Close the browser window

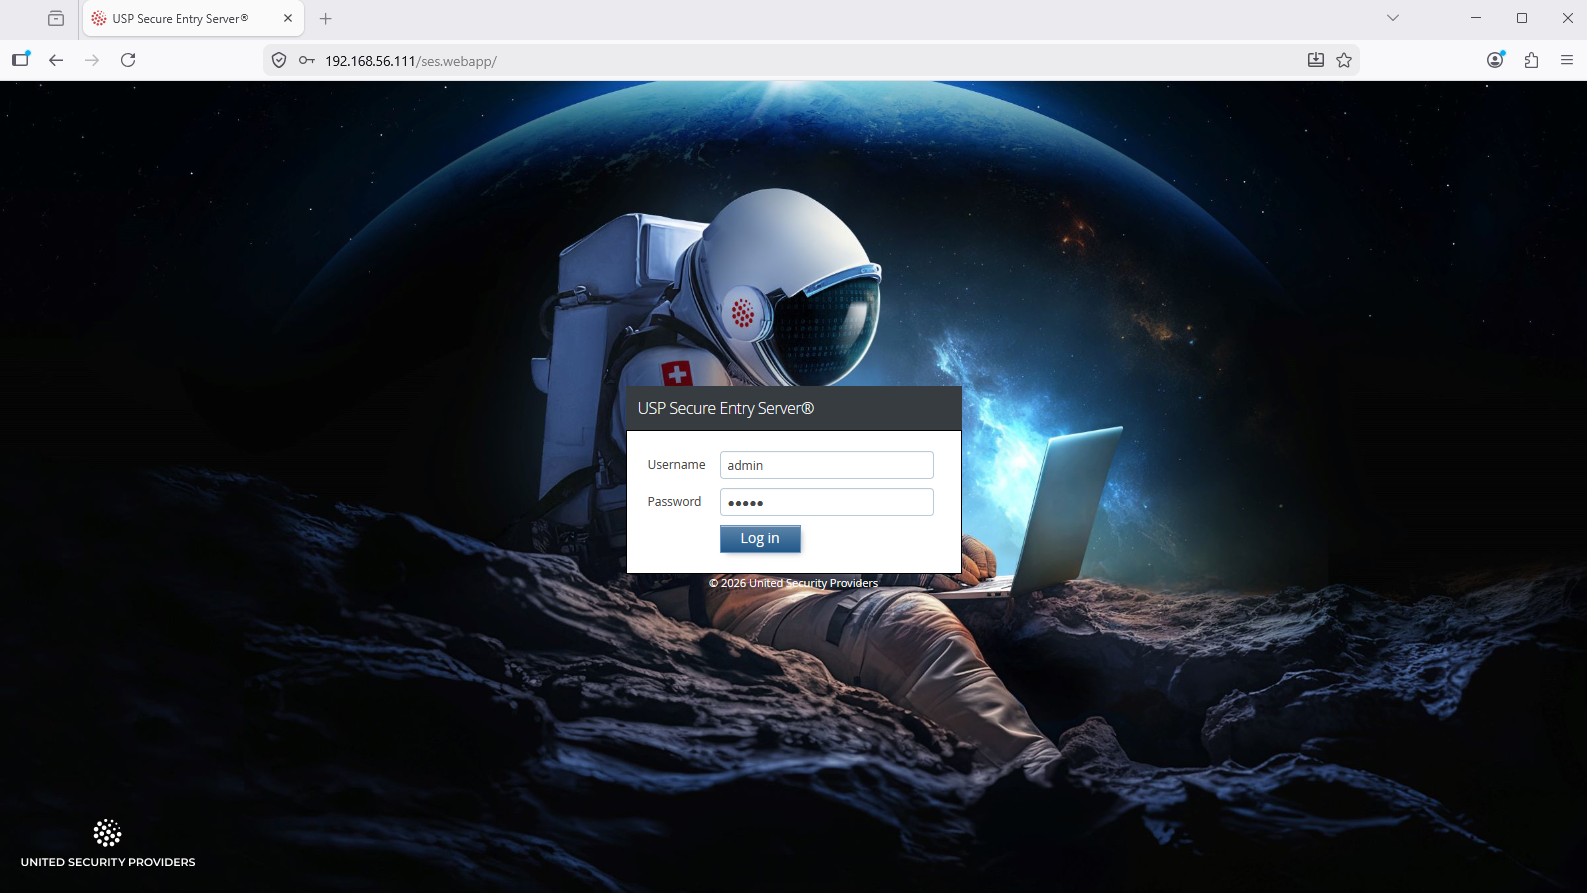point(1568,18)
